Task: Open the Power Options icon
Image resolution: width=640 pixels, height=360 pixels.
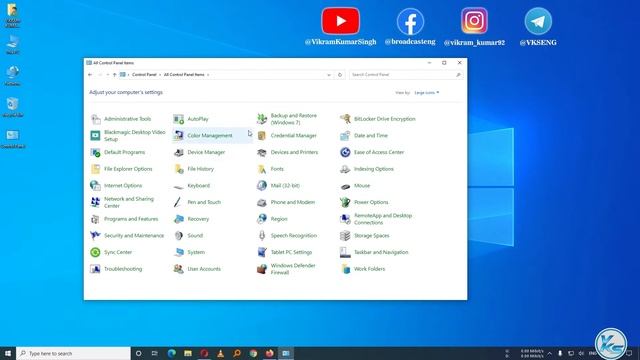Action: 345,202
